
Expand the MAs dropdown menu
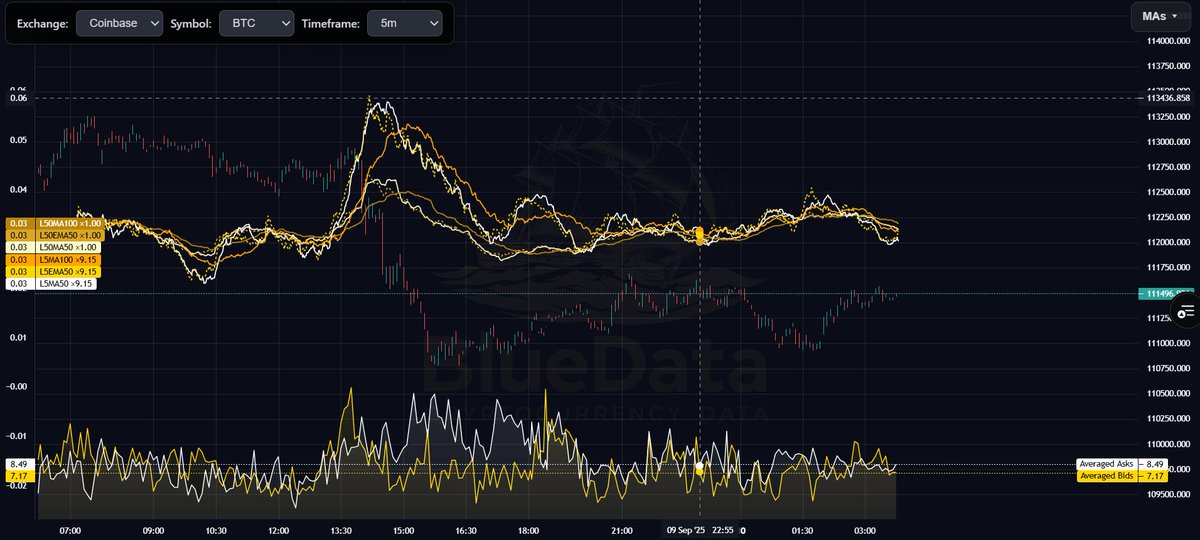coord(1160,16)
